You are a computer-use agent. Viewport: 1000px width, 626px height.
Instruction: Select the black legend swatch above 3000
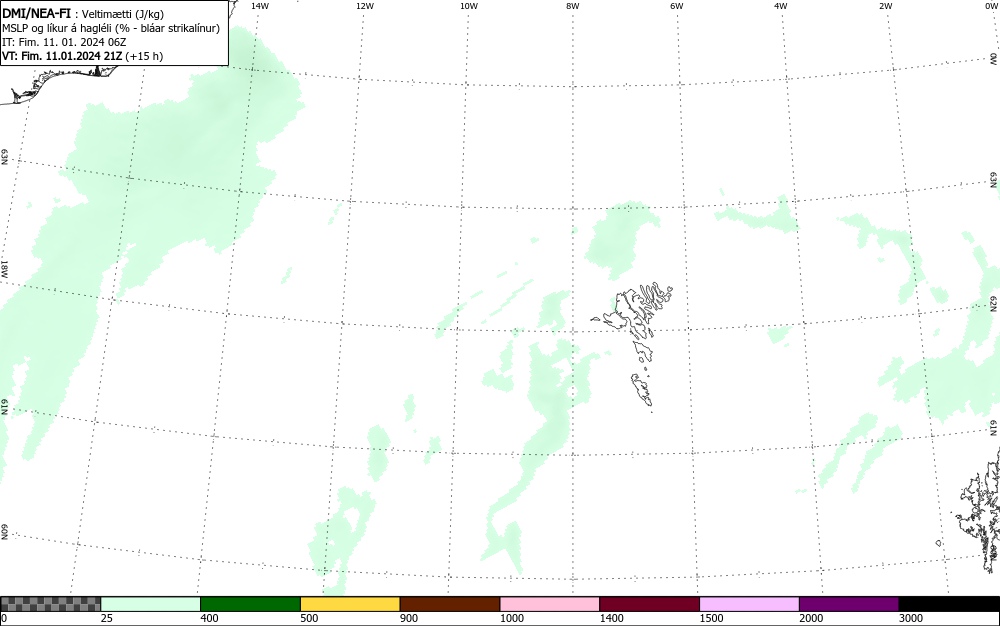(x=949, y=604)
